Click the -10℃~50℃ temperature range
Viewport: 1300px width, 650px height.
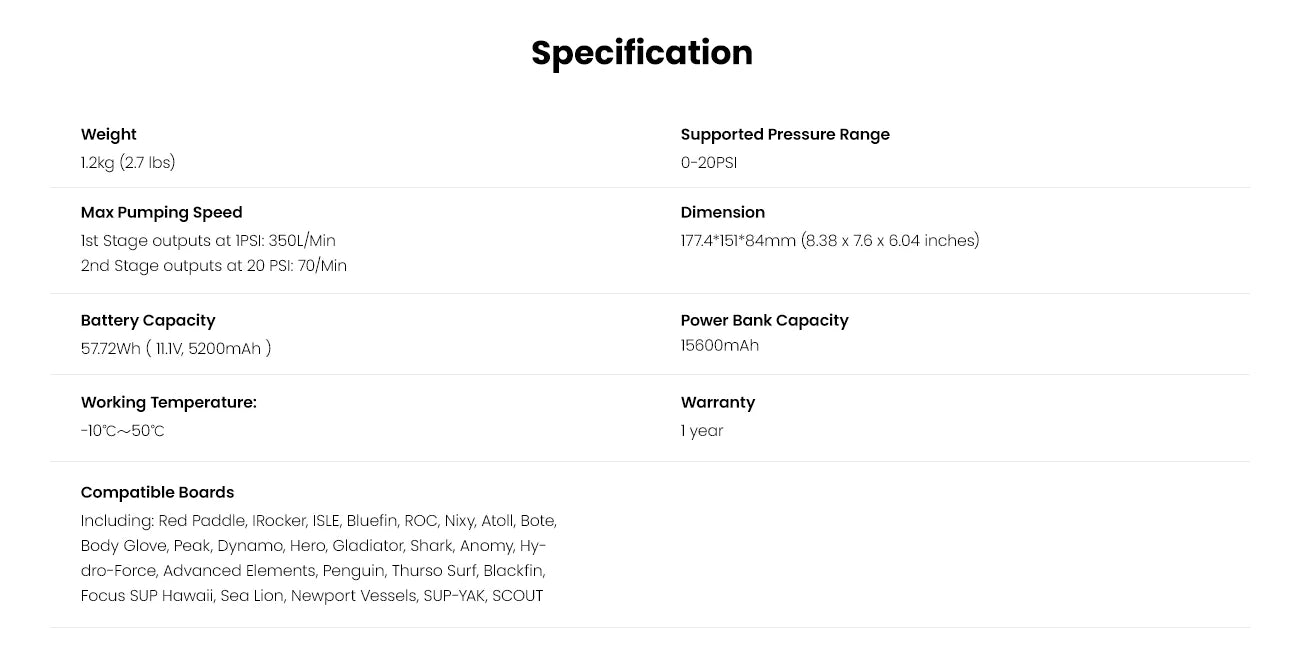coord(122,431)
